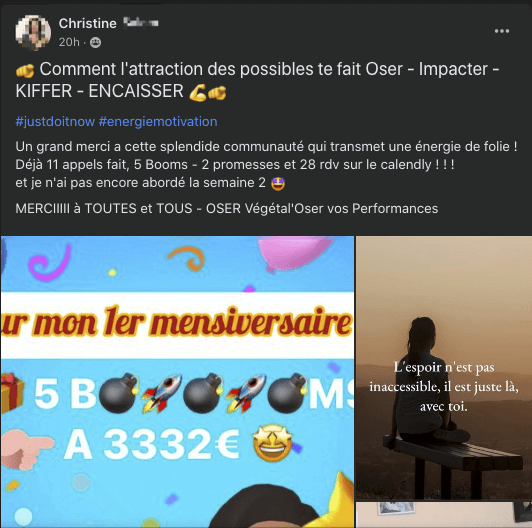
Task: Click the flexed bicep emoji in headline
Action: pyautogui.click(x=198, y=93)
